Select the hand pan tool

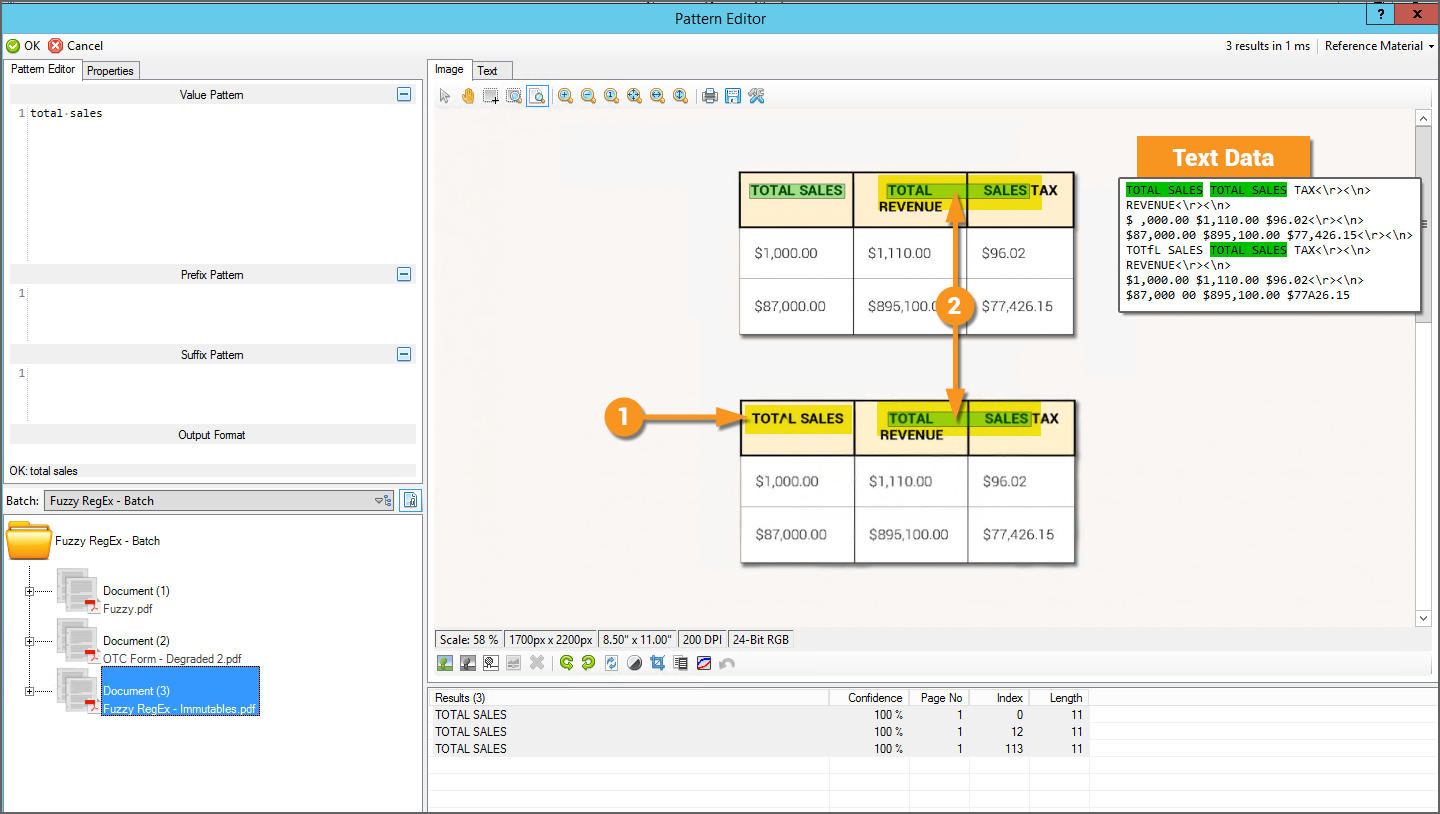(x=468, y=96)
